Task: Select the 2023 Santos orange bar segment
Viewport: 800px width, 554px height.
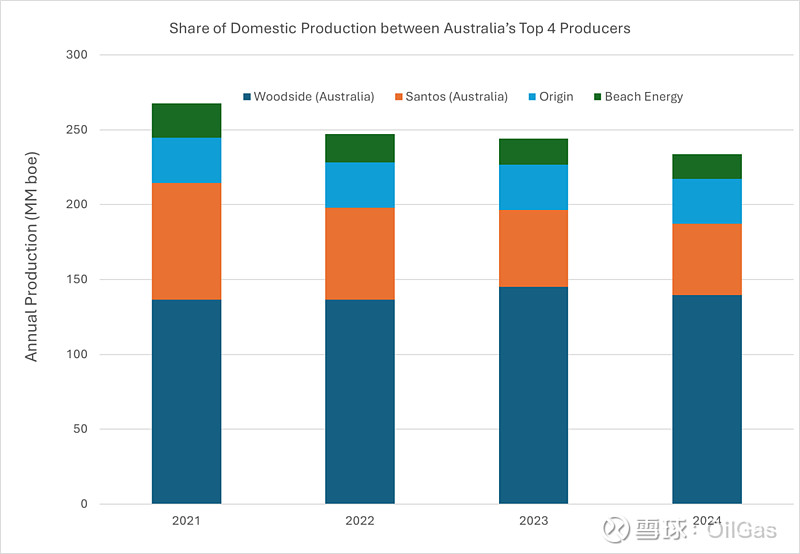Action: click(x=534, y=248)
